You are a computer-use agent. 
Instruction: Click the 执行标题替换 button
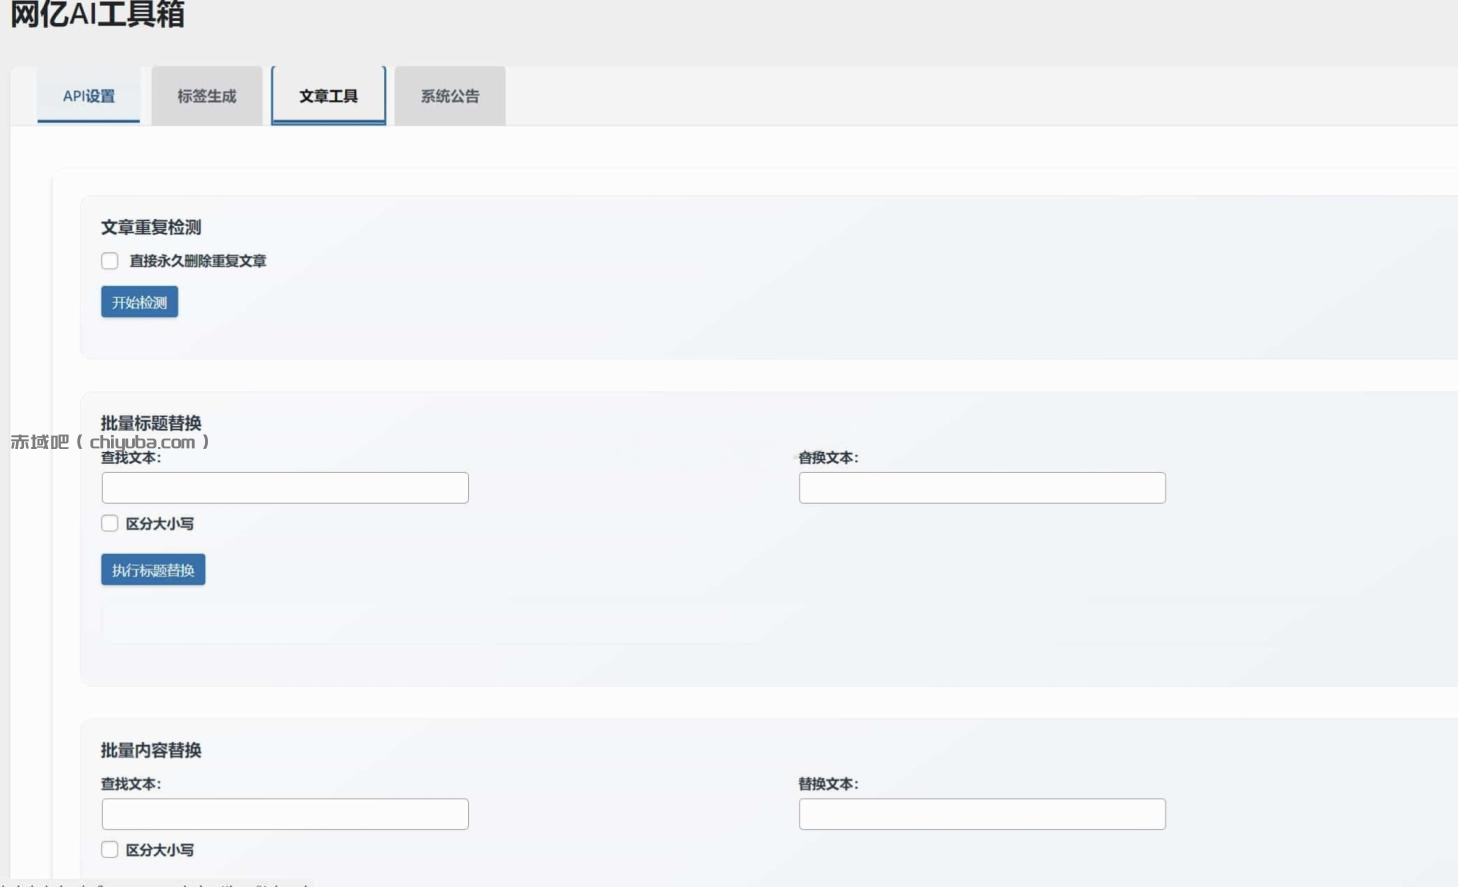tap(152, 569)
